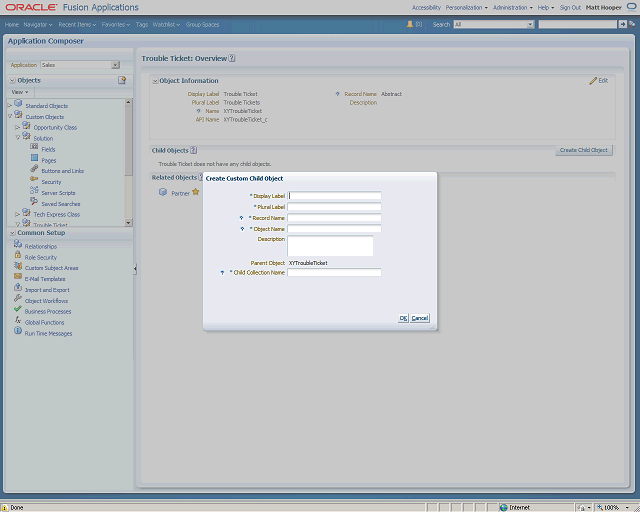Select Buttons and Links under Solution
The width and height of the screenshot is (640, 512).
62,171
